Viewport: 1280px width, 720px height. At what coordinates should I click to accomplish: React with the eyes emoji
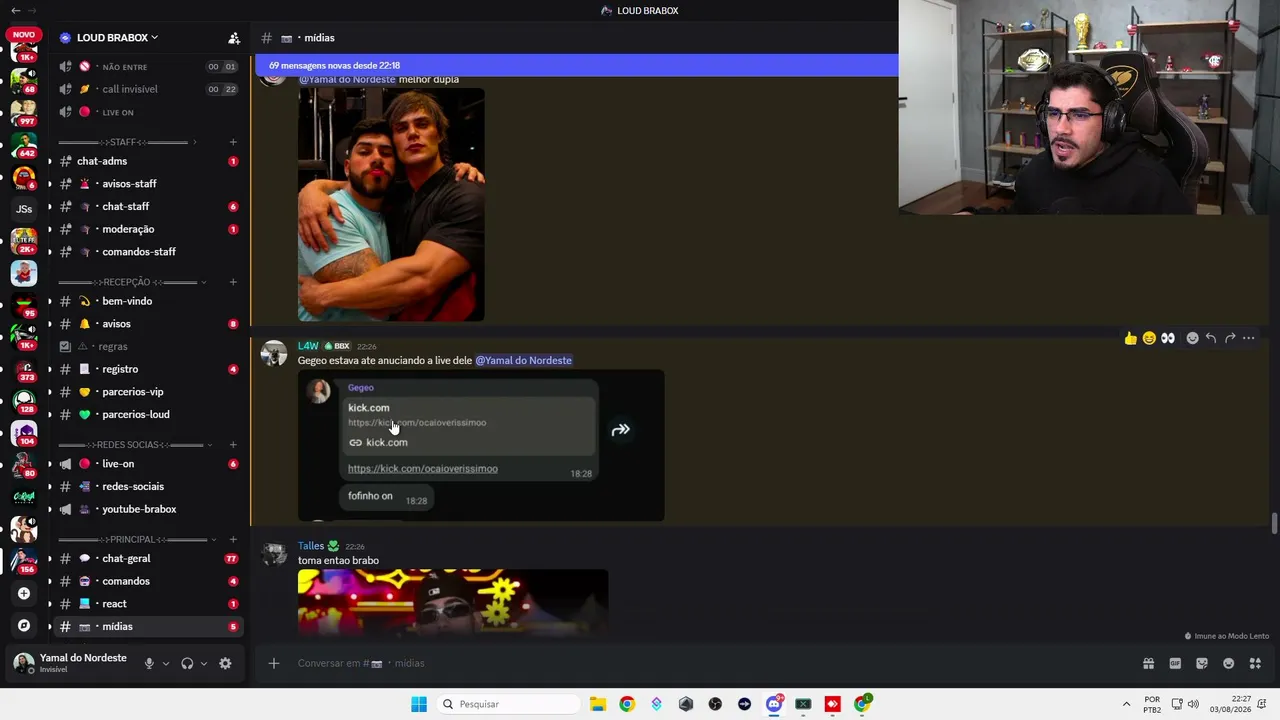1168,338
